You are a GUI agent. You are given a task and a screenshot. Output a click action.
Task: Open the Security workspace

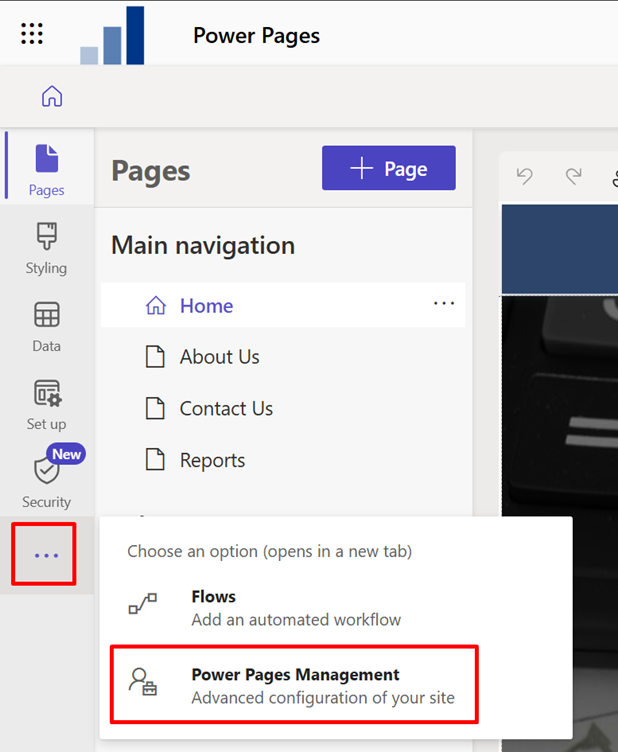[47, 480]
